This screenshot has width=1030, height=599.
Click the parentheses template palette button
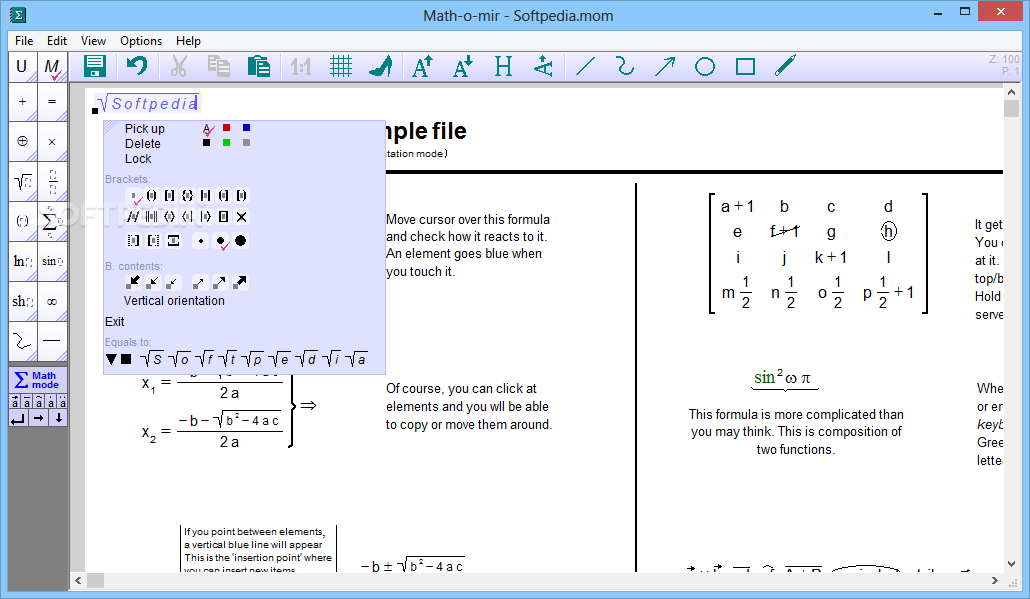23,221
